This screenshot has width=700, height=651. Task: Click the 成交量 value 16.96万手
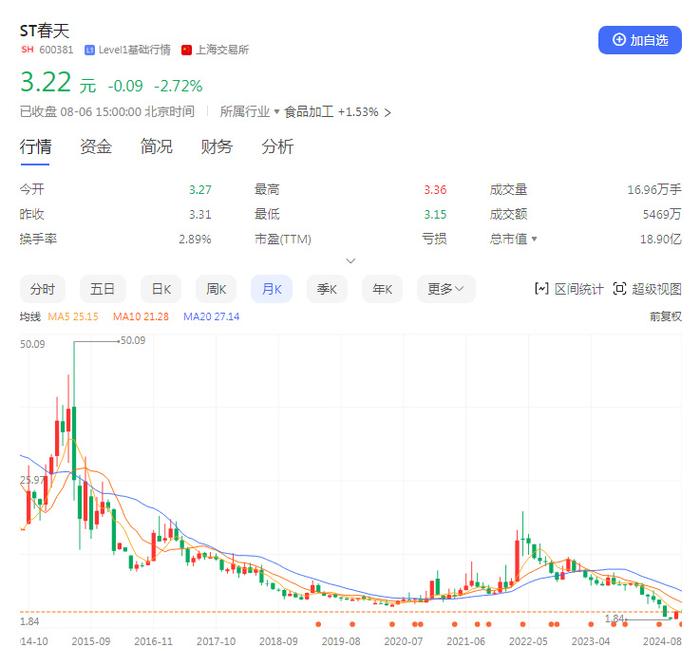click(654, 190)
